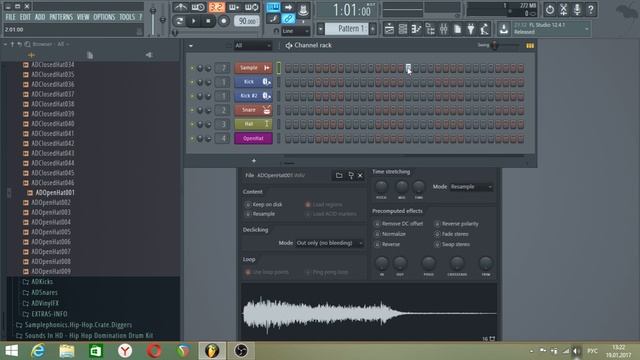This screenshot has height=360, width=640.
Task: Click the Play button in transport
Action: coord(193,20)
